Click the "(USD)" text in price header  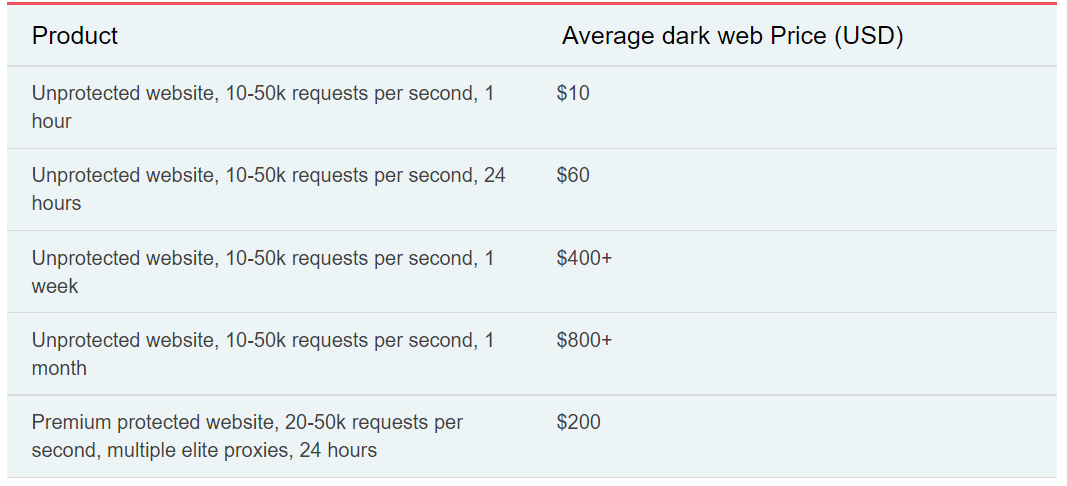[x=869, y=36]
